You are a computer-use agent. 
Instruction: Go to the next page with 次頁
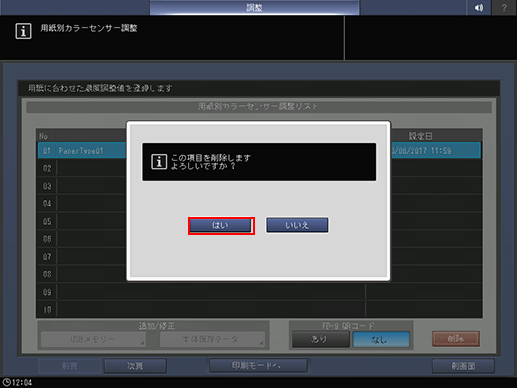click(135, 366)
